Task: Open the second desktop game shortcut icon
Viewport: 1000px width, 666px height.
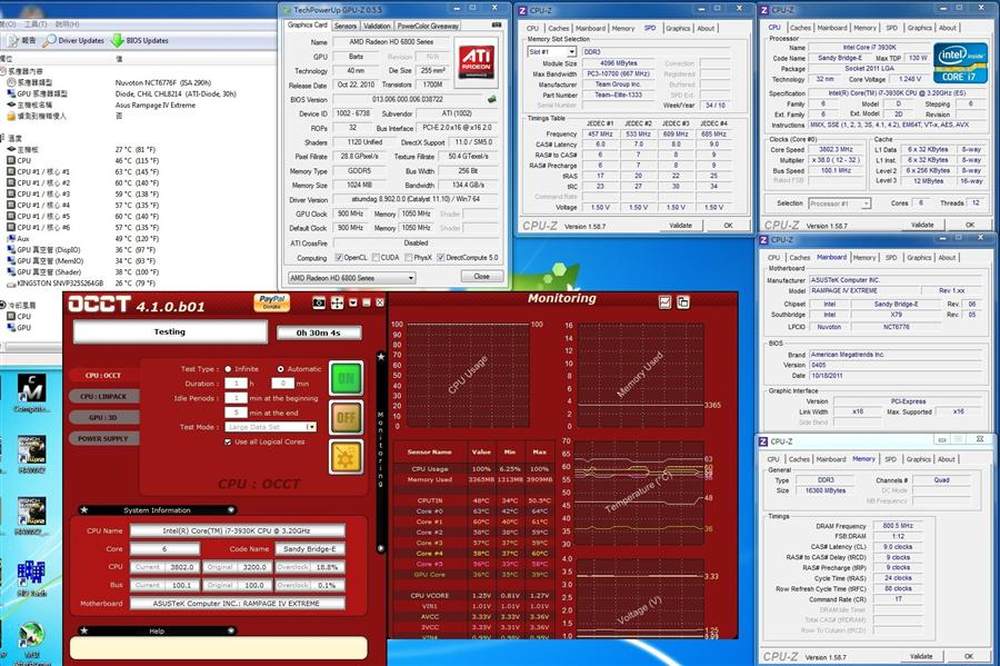Action: point(31,450)
